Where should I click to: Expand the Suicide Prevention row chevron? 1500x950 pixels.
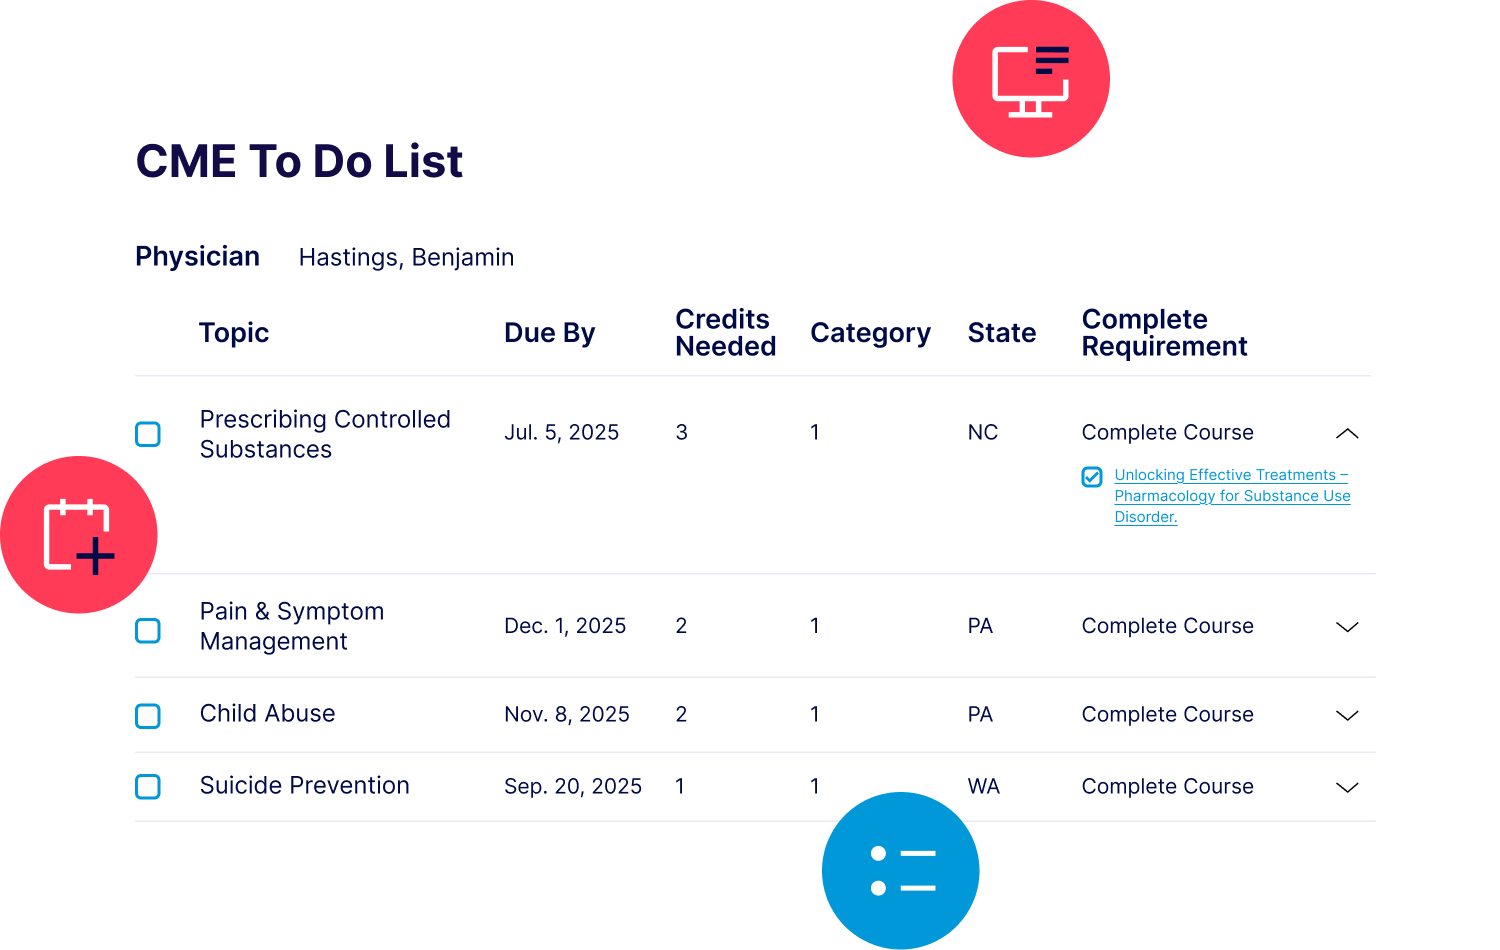pos(1347,787)
